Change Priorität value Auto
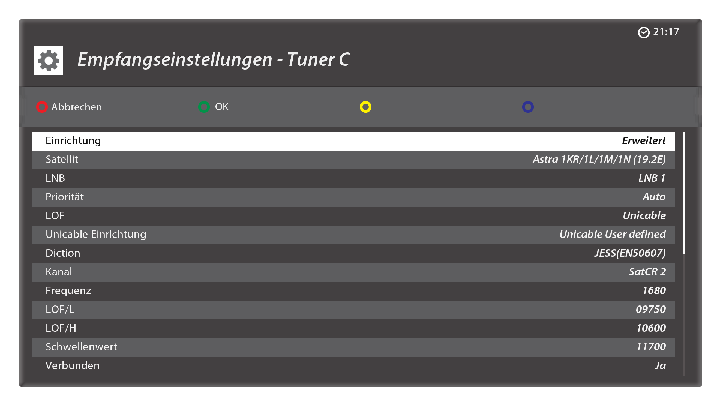Viewport: 720px width, 405px height. coord(653,197)
